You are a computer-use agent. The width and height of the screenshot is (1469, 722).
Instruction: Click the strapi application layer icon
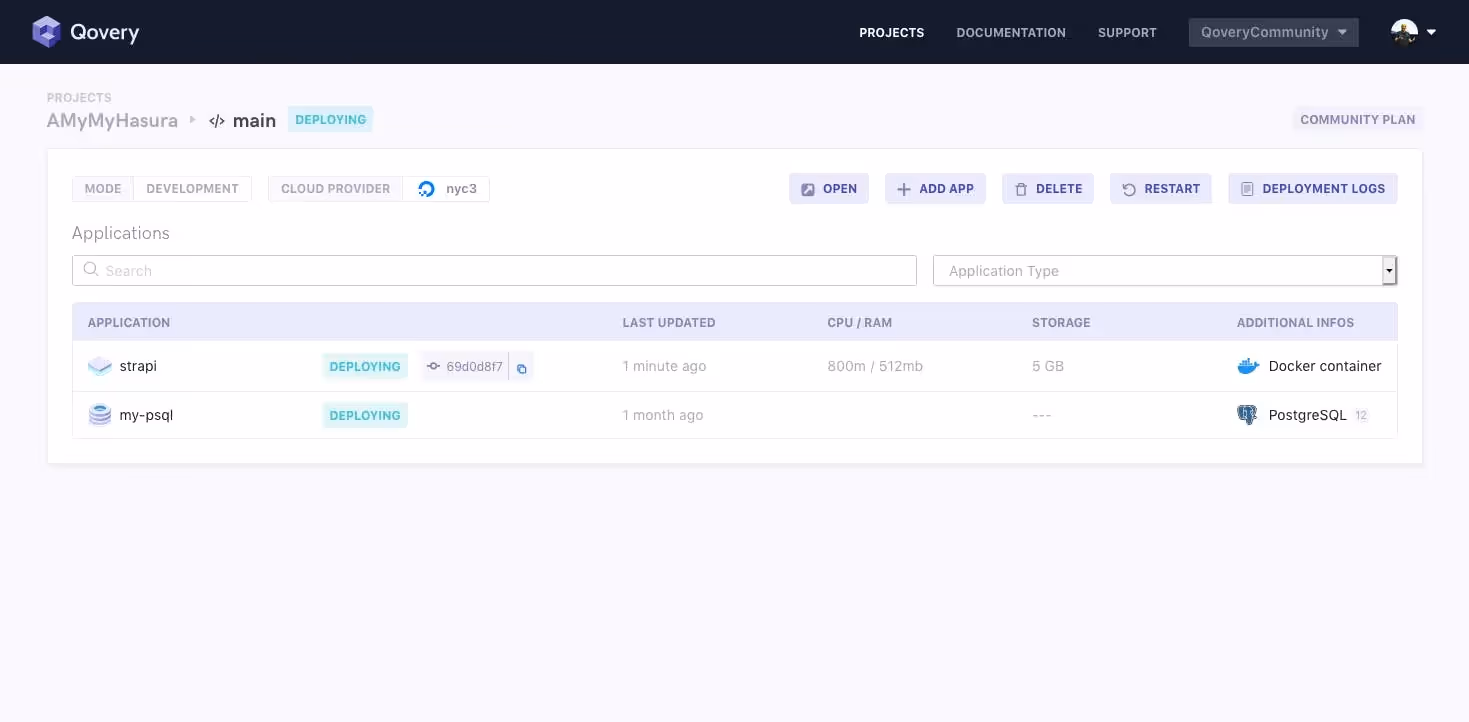pos(100,366)
